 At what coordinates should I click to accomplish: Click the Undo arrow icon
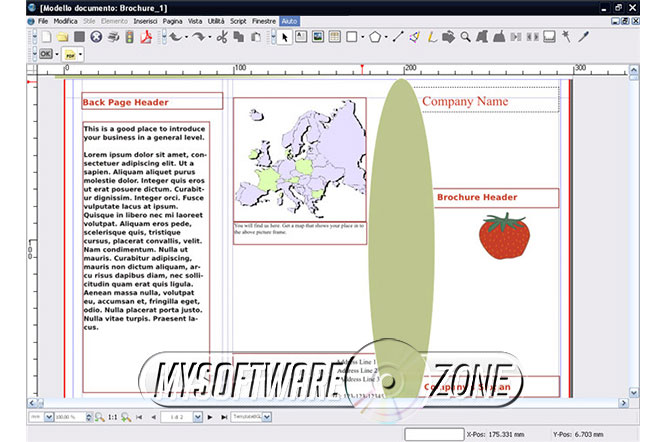coord(175,37)
